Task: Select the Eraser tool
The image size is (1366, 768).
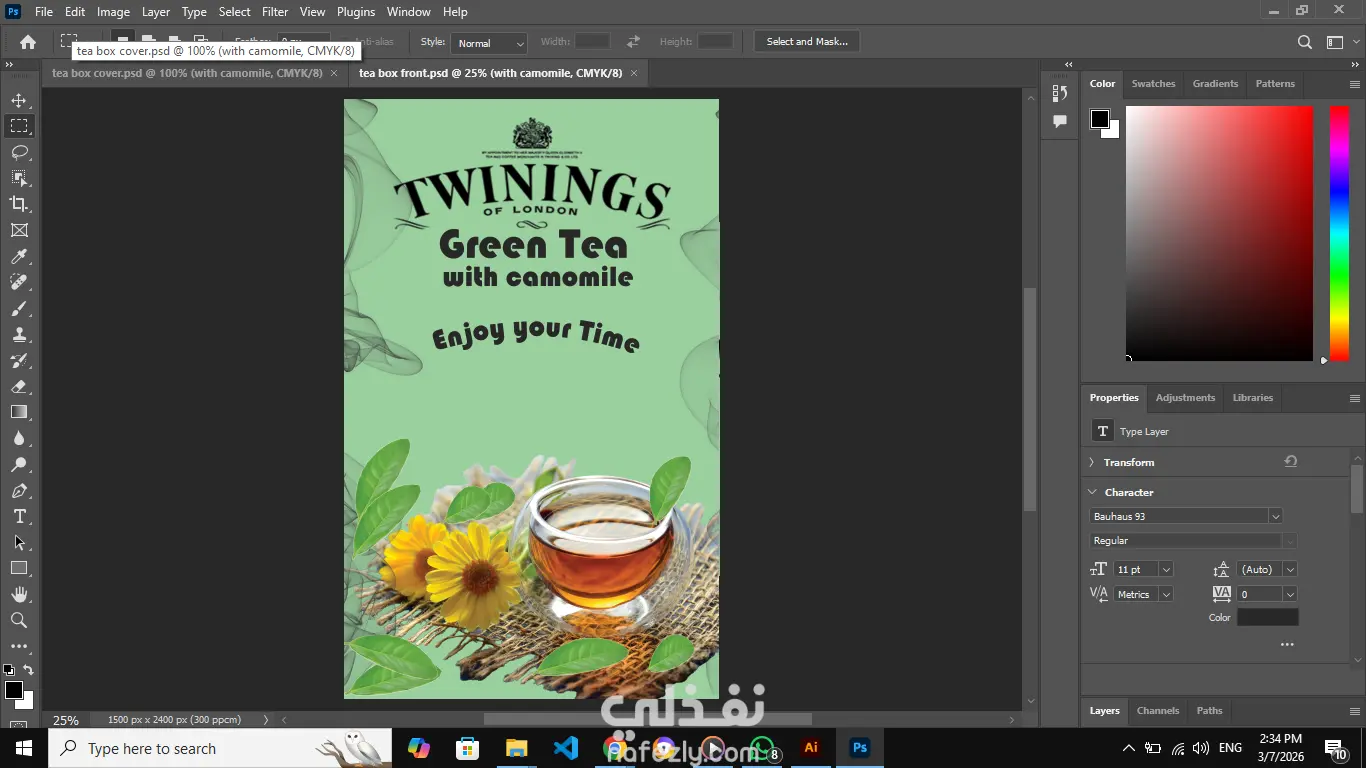Action: click(19, 386)
